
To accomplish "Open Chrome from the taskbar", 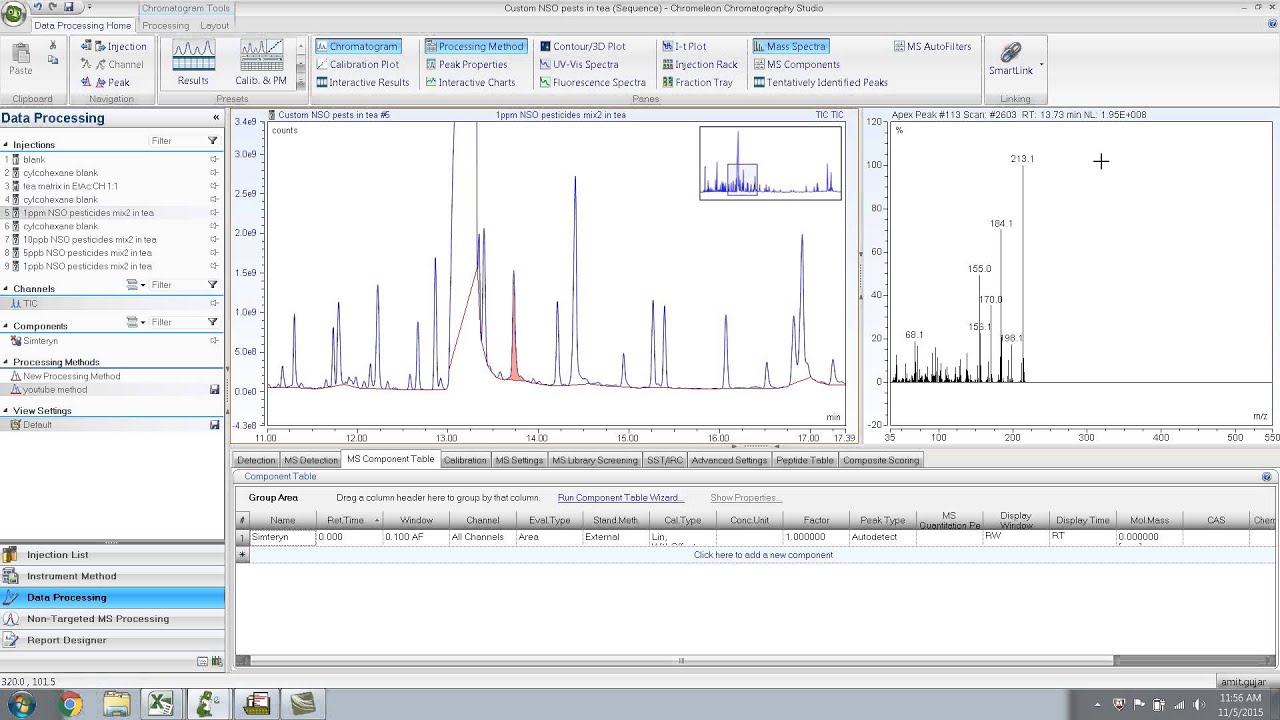I will click(x=69, y=705).
